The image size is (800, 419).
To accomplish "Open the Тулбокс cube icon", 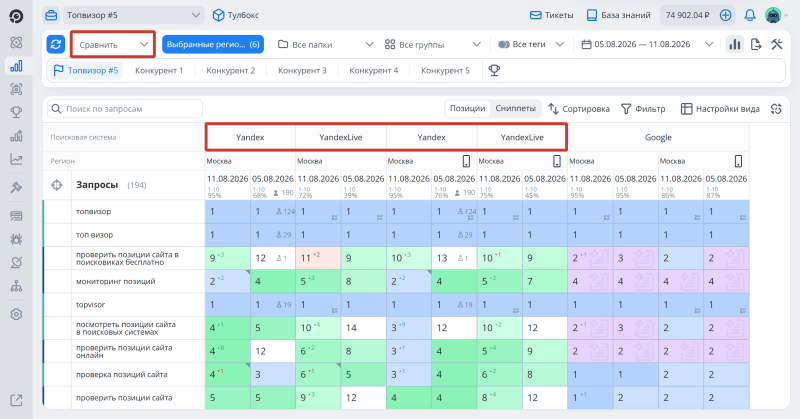I will point(218,15).
